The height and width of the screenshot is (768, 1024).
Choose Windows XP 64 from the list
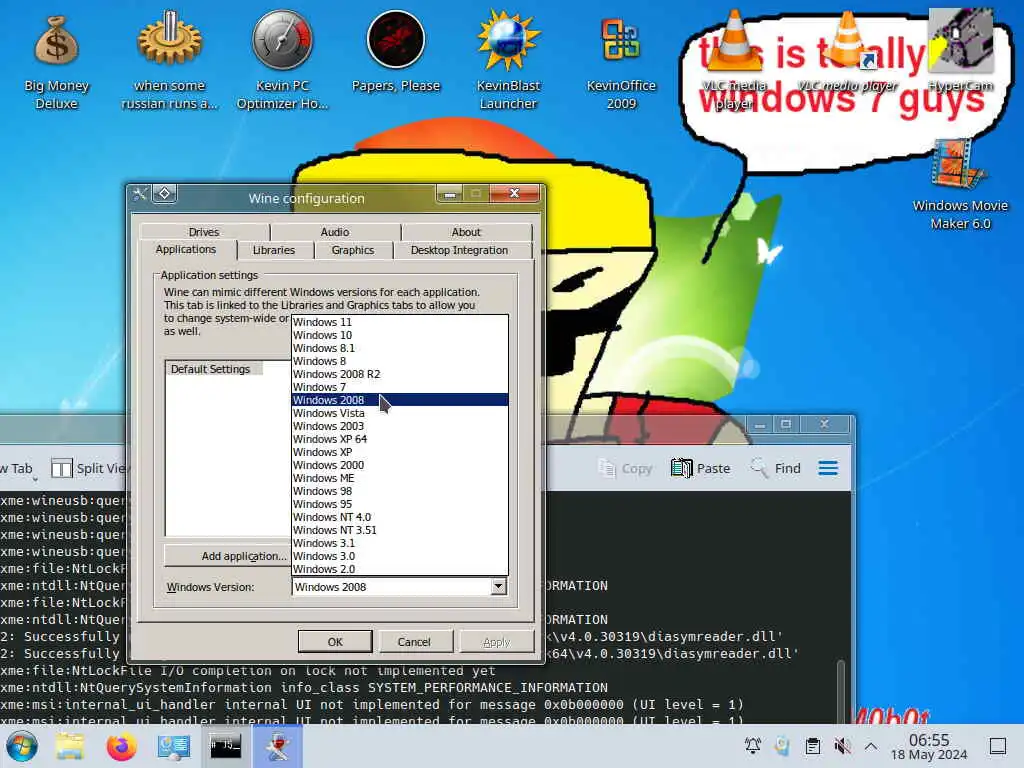[x=400, y=439]
